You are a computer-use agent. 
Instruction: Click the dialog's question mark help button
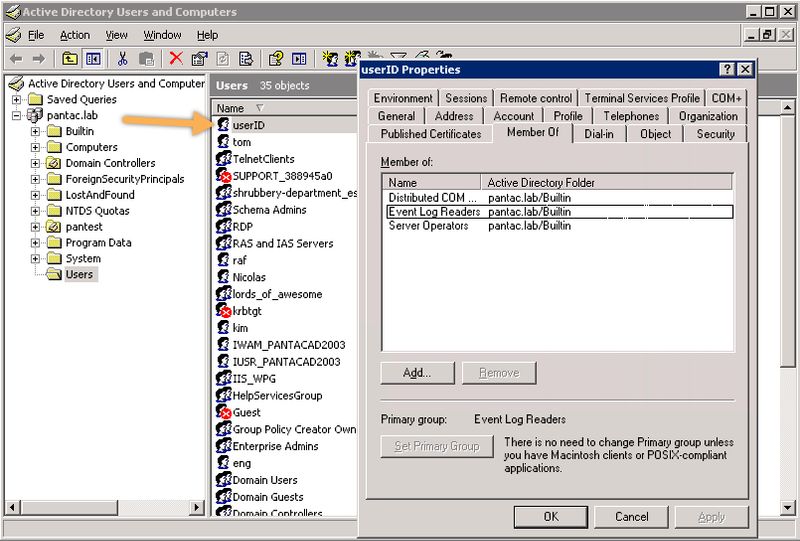726,70
